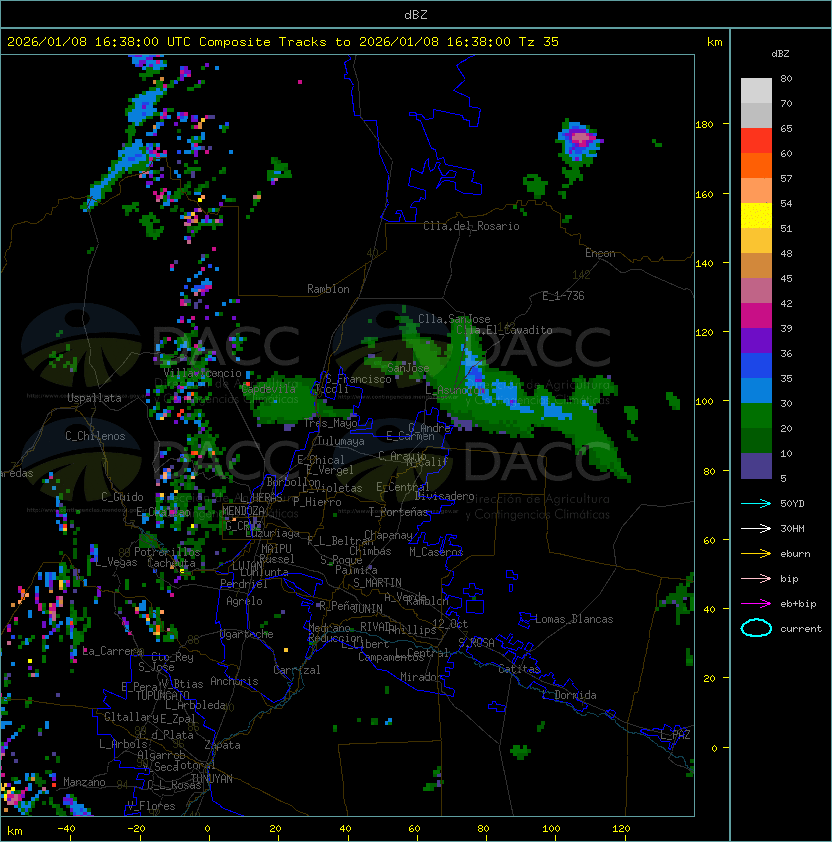Viewport: 832px width, 842px height.
Task: Click the 54 value on the dBZ scale
Action: [786, 204]
